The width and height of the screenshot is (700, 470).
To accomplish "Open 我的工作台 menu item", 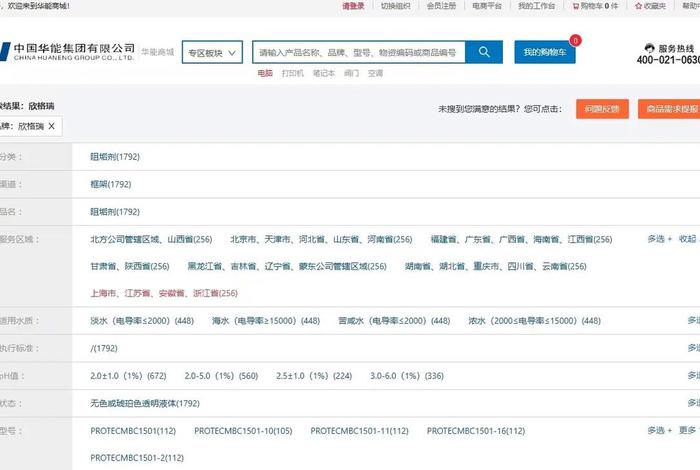I will (537, 6).
